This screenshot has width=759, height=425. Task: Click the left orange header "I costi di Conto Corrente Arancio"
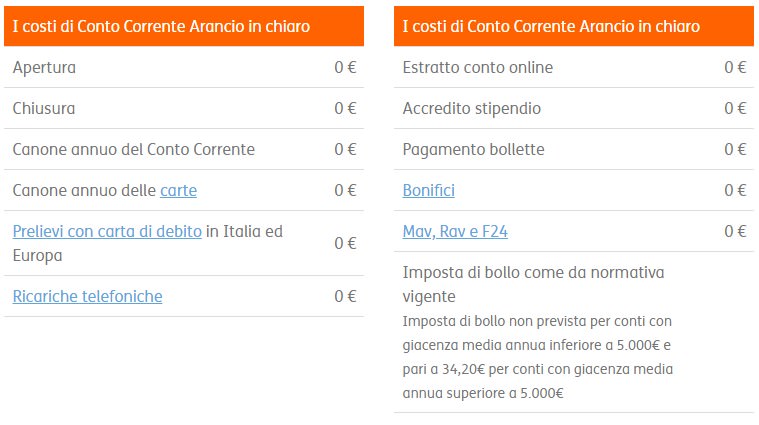coord(184,26)
